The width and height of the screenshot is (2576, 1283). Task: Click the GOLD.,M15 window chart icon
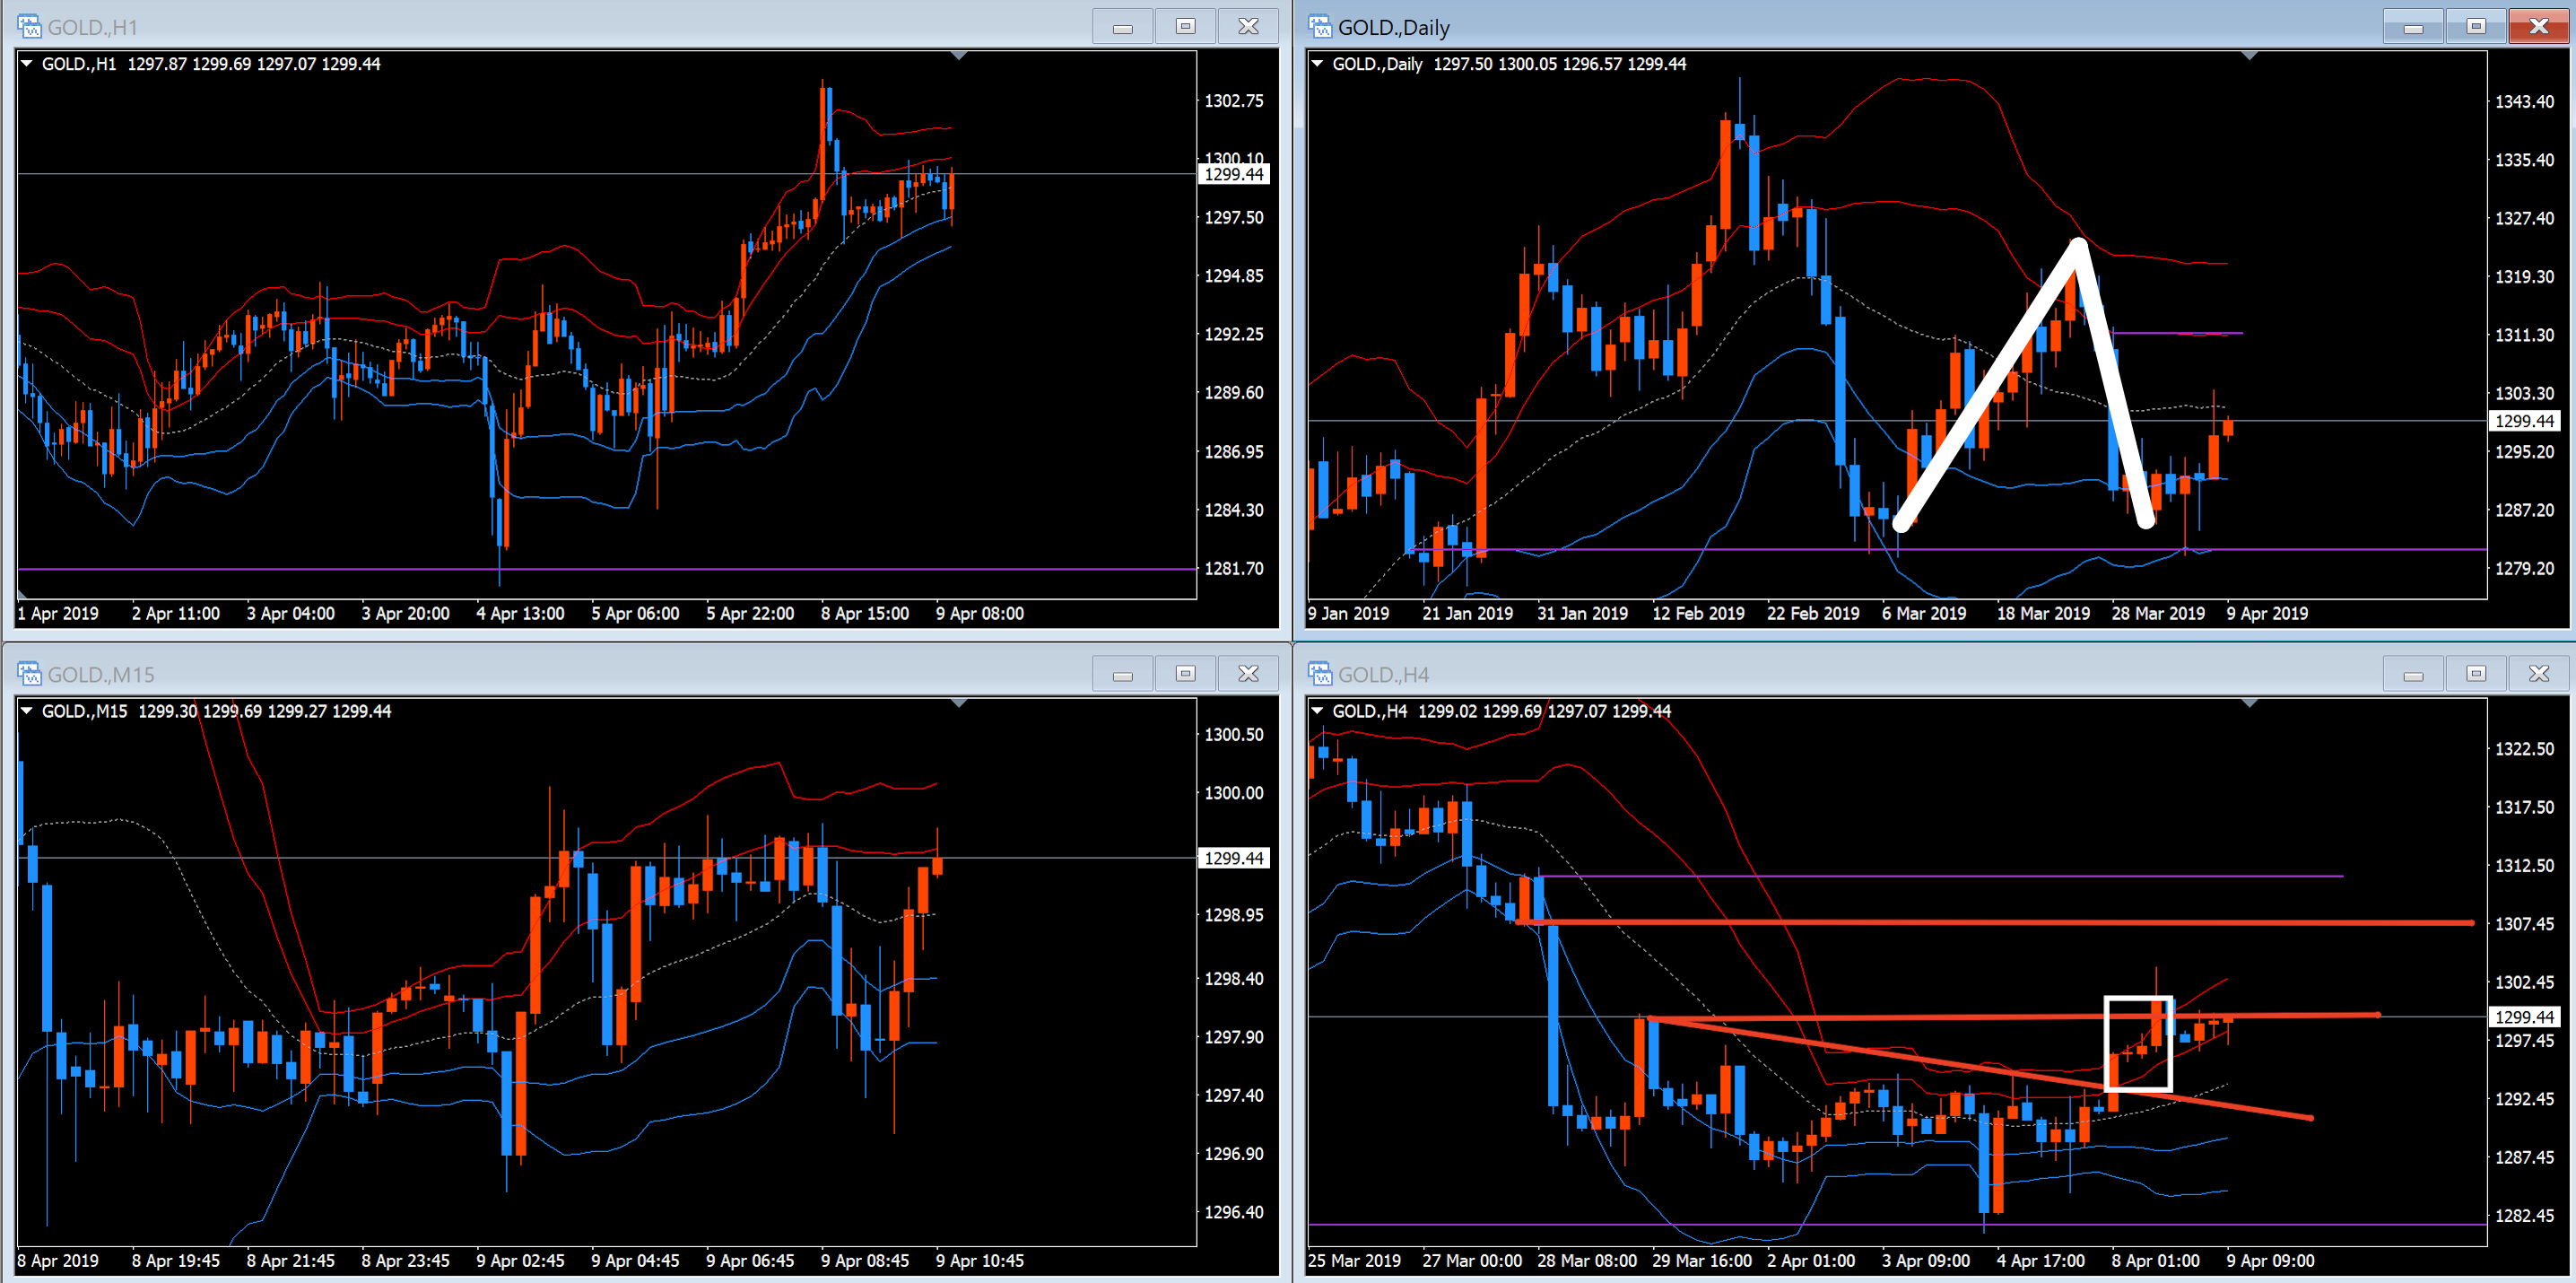[x=29, y=673]
